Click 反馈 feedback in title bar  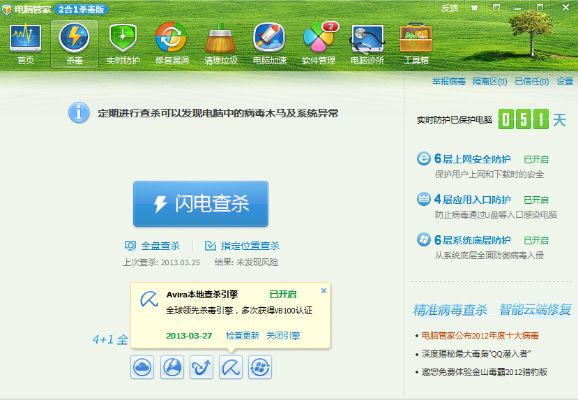click(449, 8)
